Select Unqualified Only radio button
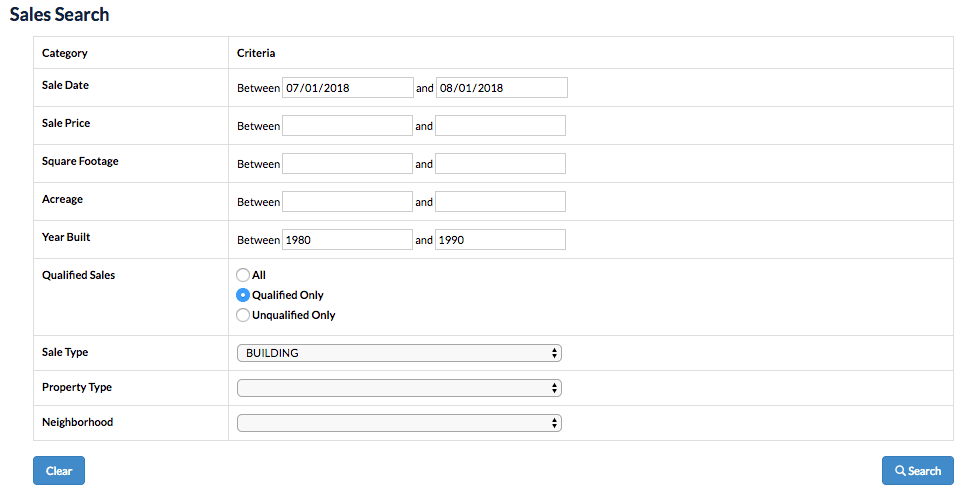The width and height of the screenshot is (964, 499). point(242,315)
